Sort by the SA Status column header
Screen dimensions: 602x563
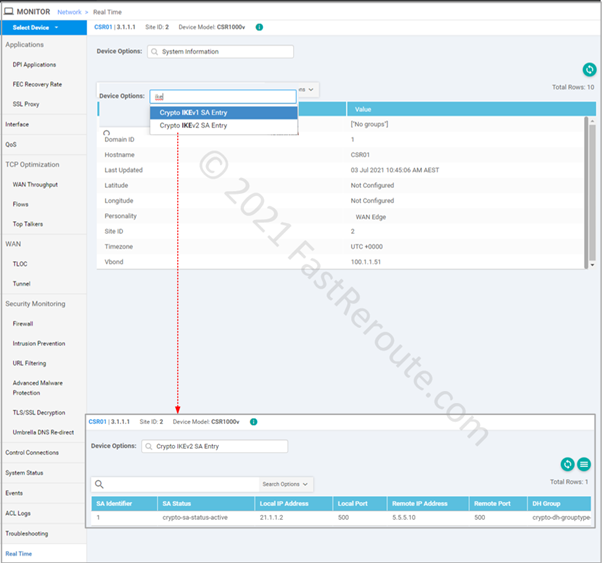click(x=177, y=503)
